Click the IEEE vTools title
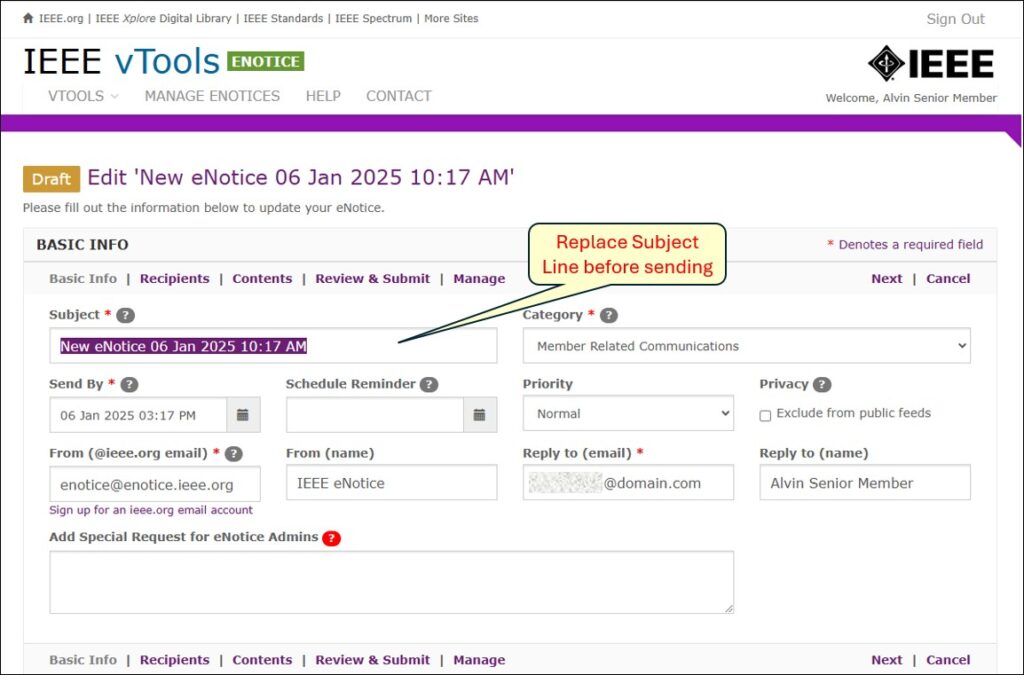 [x=121, y=61]
